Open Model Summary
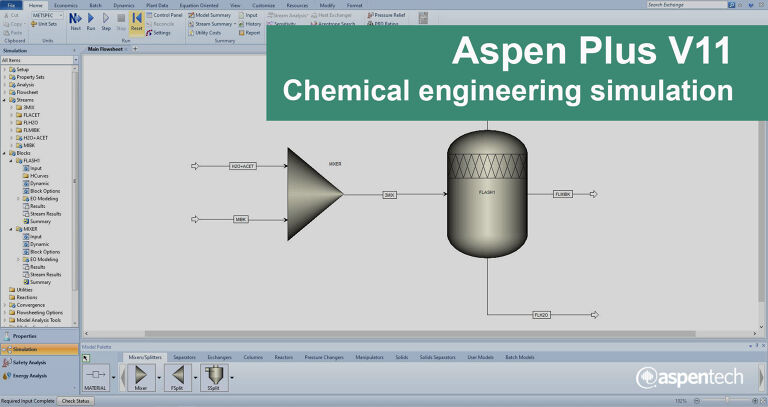768x407 pixels. click(x=209, y=15)
